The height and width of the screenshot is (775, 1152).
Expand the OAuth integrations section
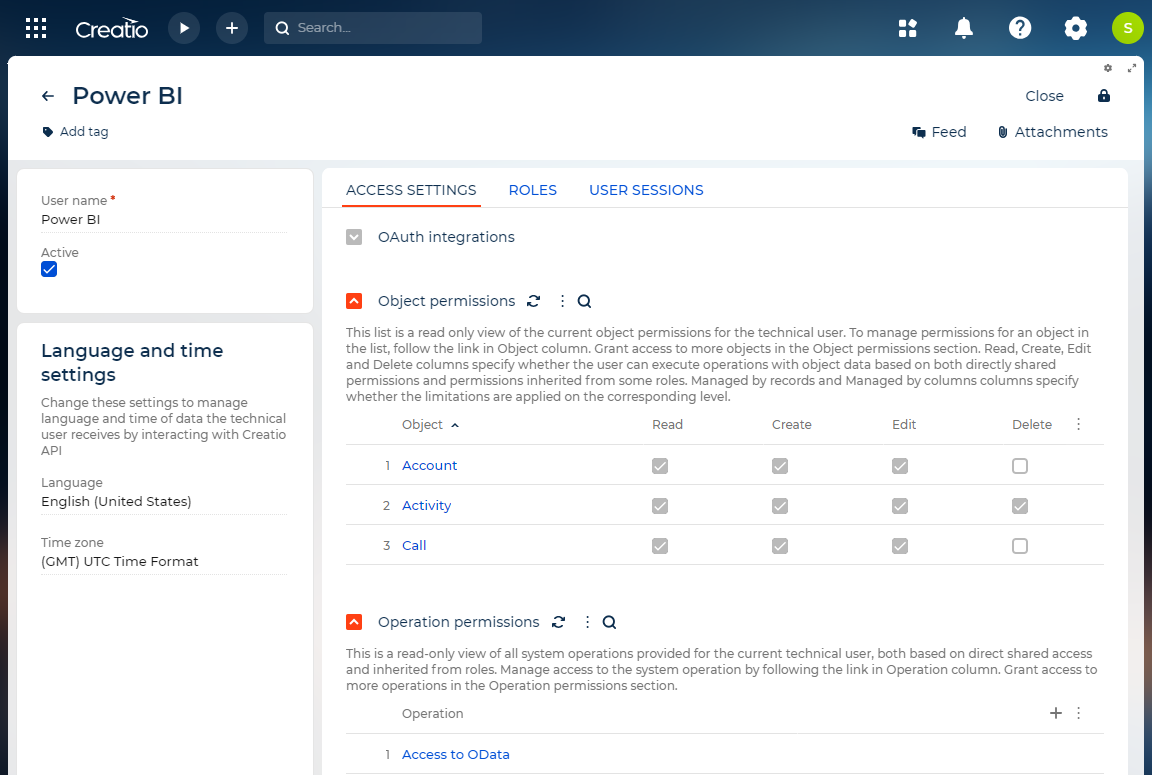[x=354, y=237]
